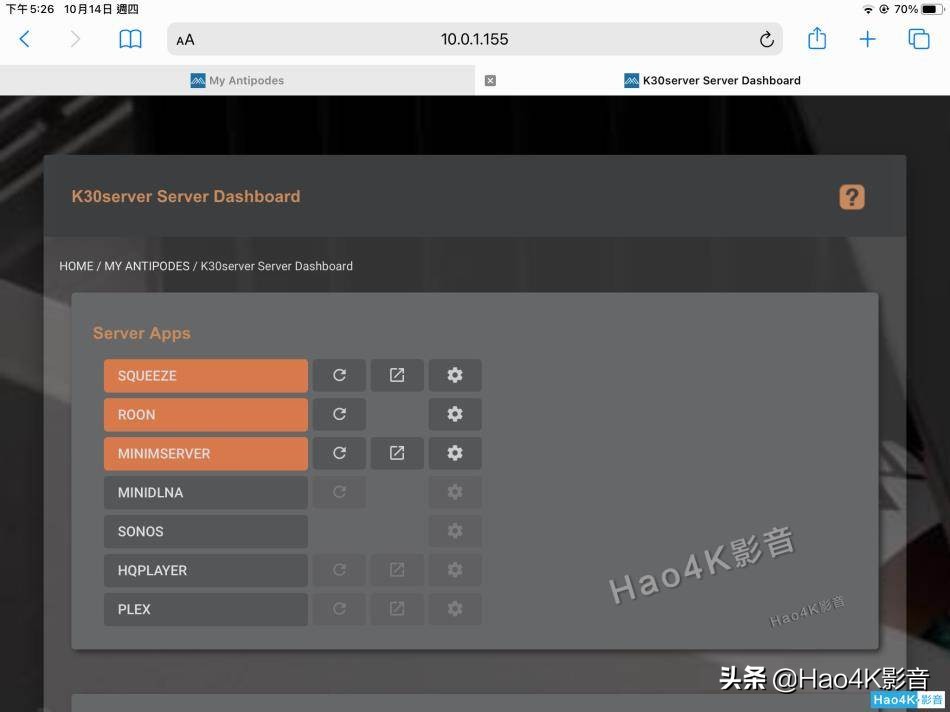The height and width of the screenshot is (712, 950).
Task: Select the K30server Server Dashboard tab
Action: click(x=712, y=80)
